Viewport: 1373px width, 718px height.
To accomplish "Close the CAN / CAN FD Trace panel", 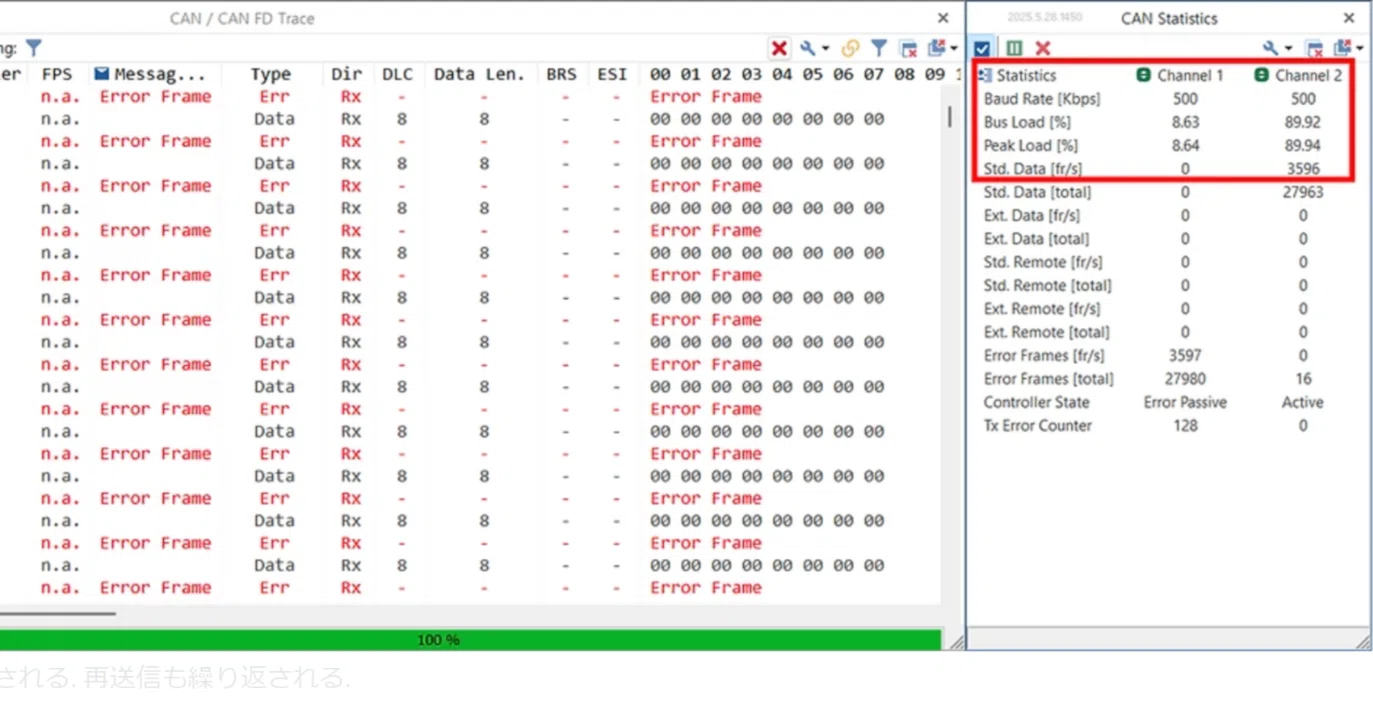I will click(943, 18).
